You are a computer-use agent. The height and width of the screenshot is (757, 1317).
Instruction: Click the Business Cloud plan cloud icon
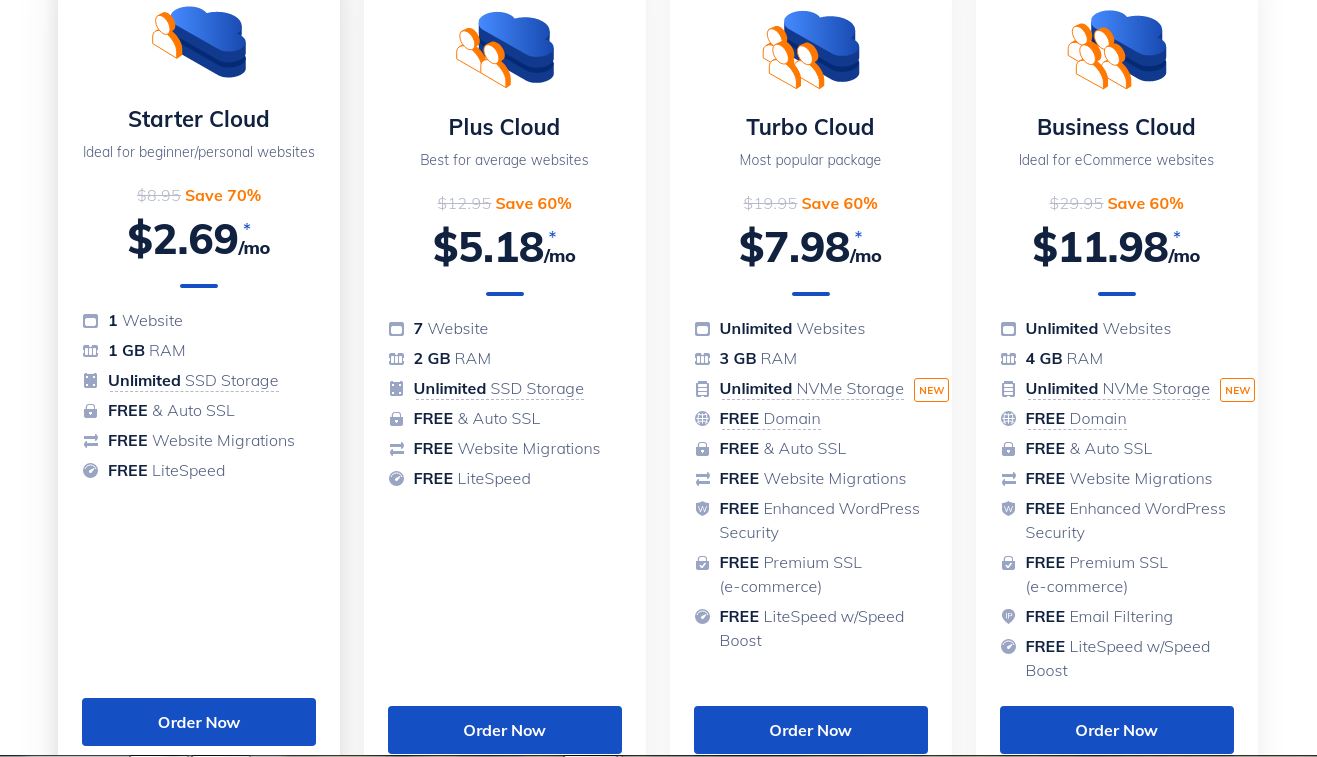[x=1117, y=48]
